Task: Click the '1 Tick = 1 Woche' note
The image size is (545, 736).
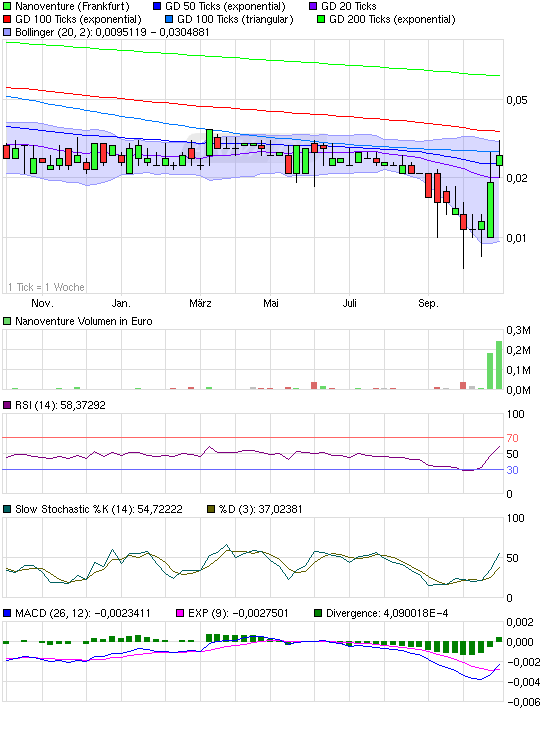Action: tap(46, 287)
